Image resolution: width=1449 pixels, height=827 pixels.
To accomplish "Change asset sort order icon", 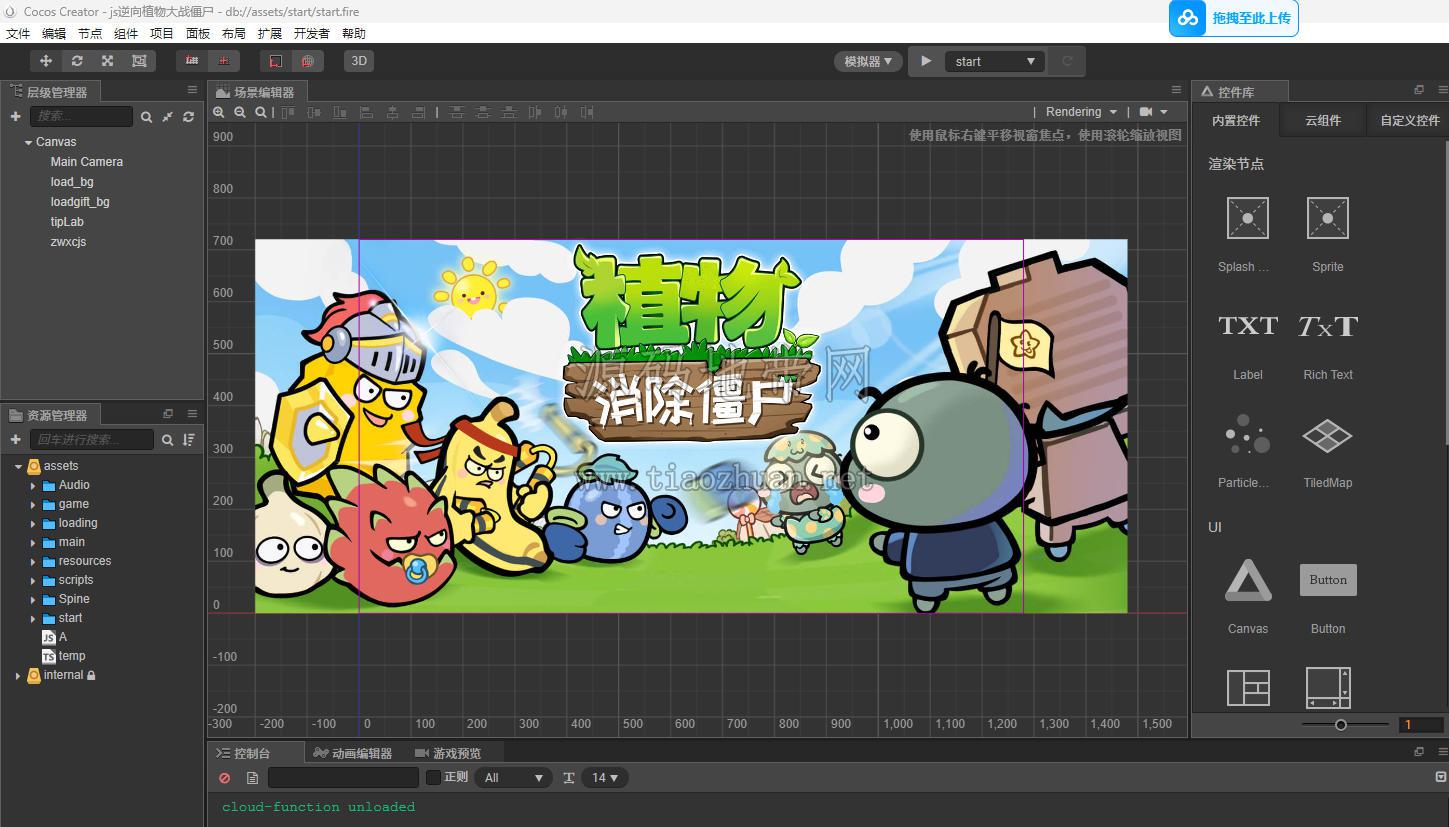I will pos(188,440).
